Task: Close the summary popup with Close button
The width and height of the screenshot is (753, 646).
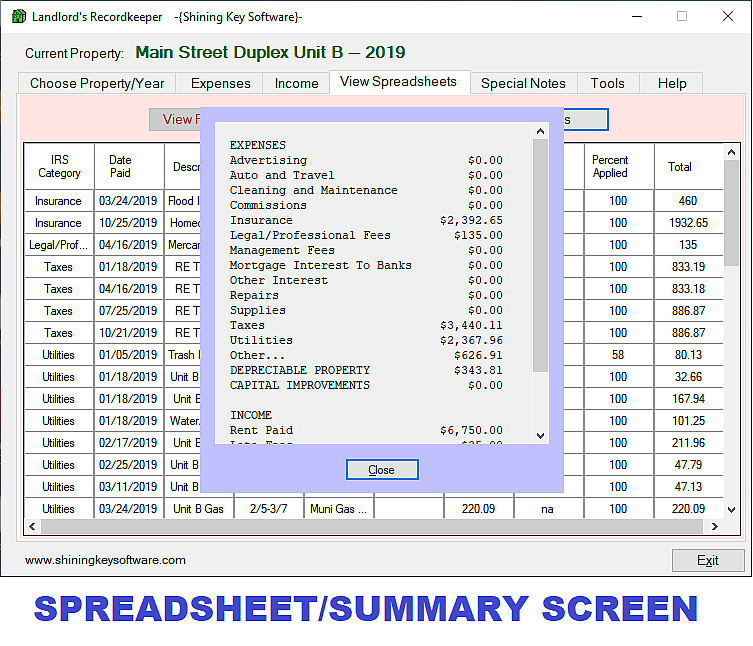Action: 382,469
